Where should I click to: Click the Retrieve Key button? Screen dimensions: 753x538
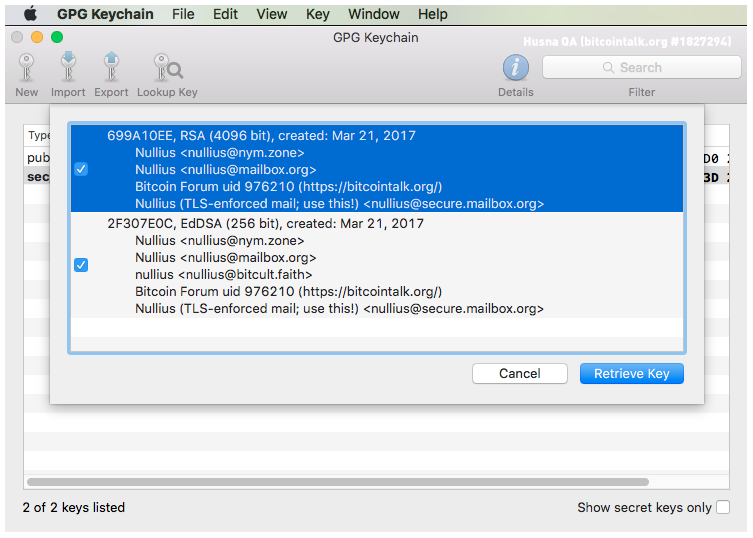632,373
